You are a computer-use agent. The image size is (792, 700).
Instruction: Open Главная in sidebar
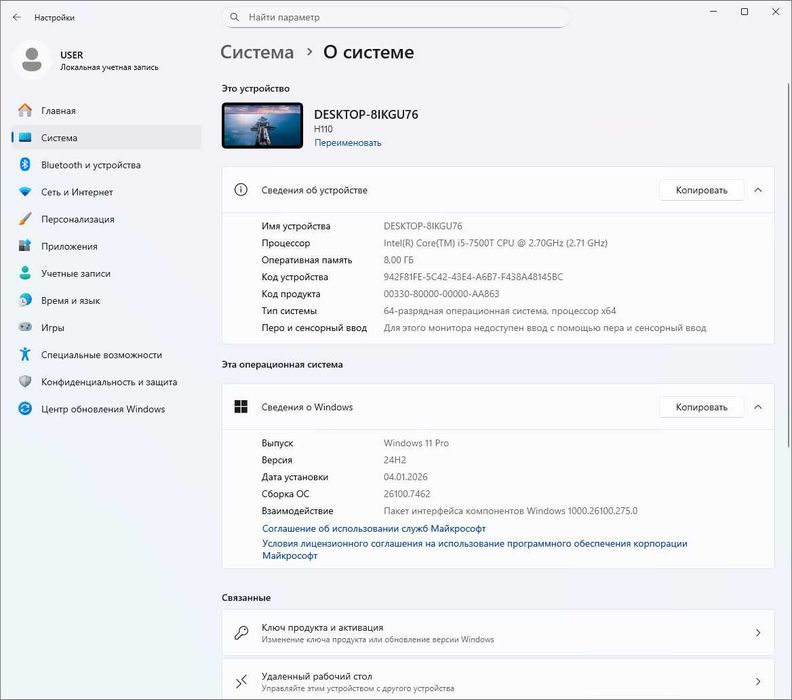pyautogui.click(x=107, y=110)
